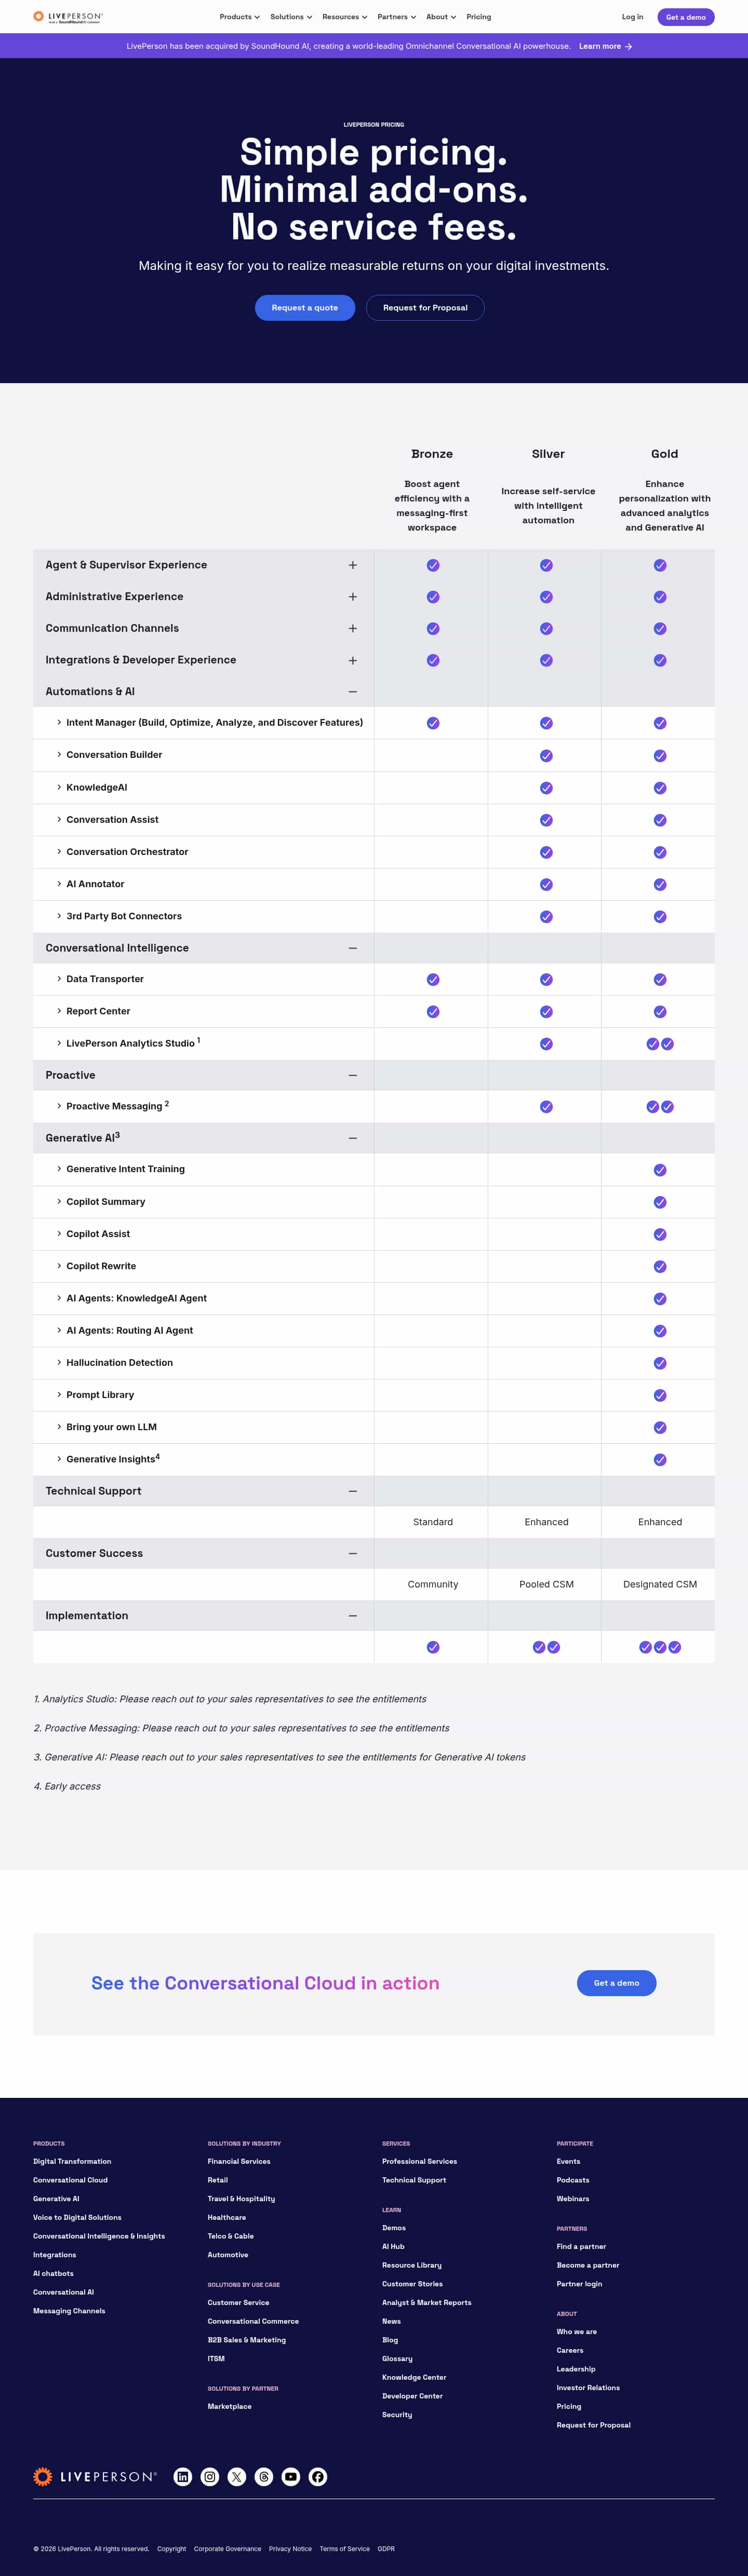Image resolution: width=748 pixels, height=2576 pixels.
Task: Open the YouTube icon in footer
Action: click(291, 2476)
